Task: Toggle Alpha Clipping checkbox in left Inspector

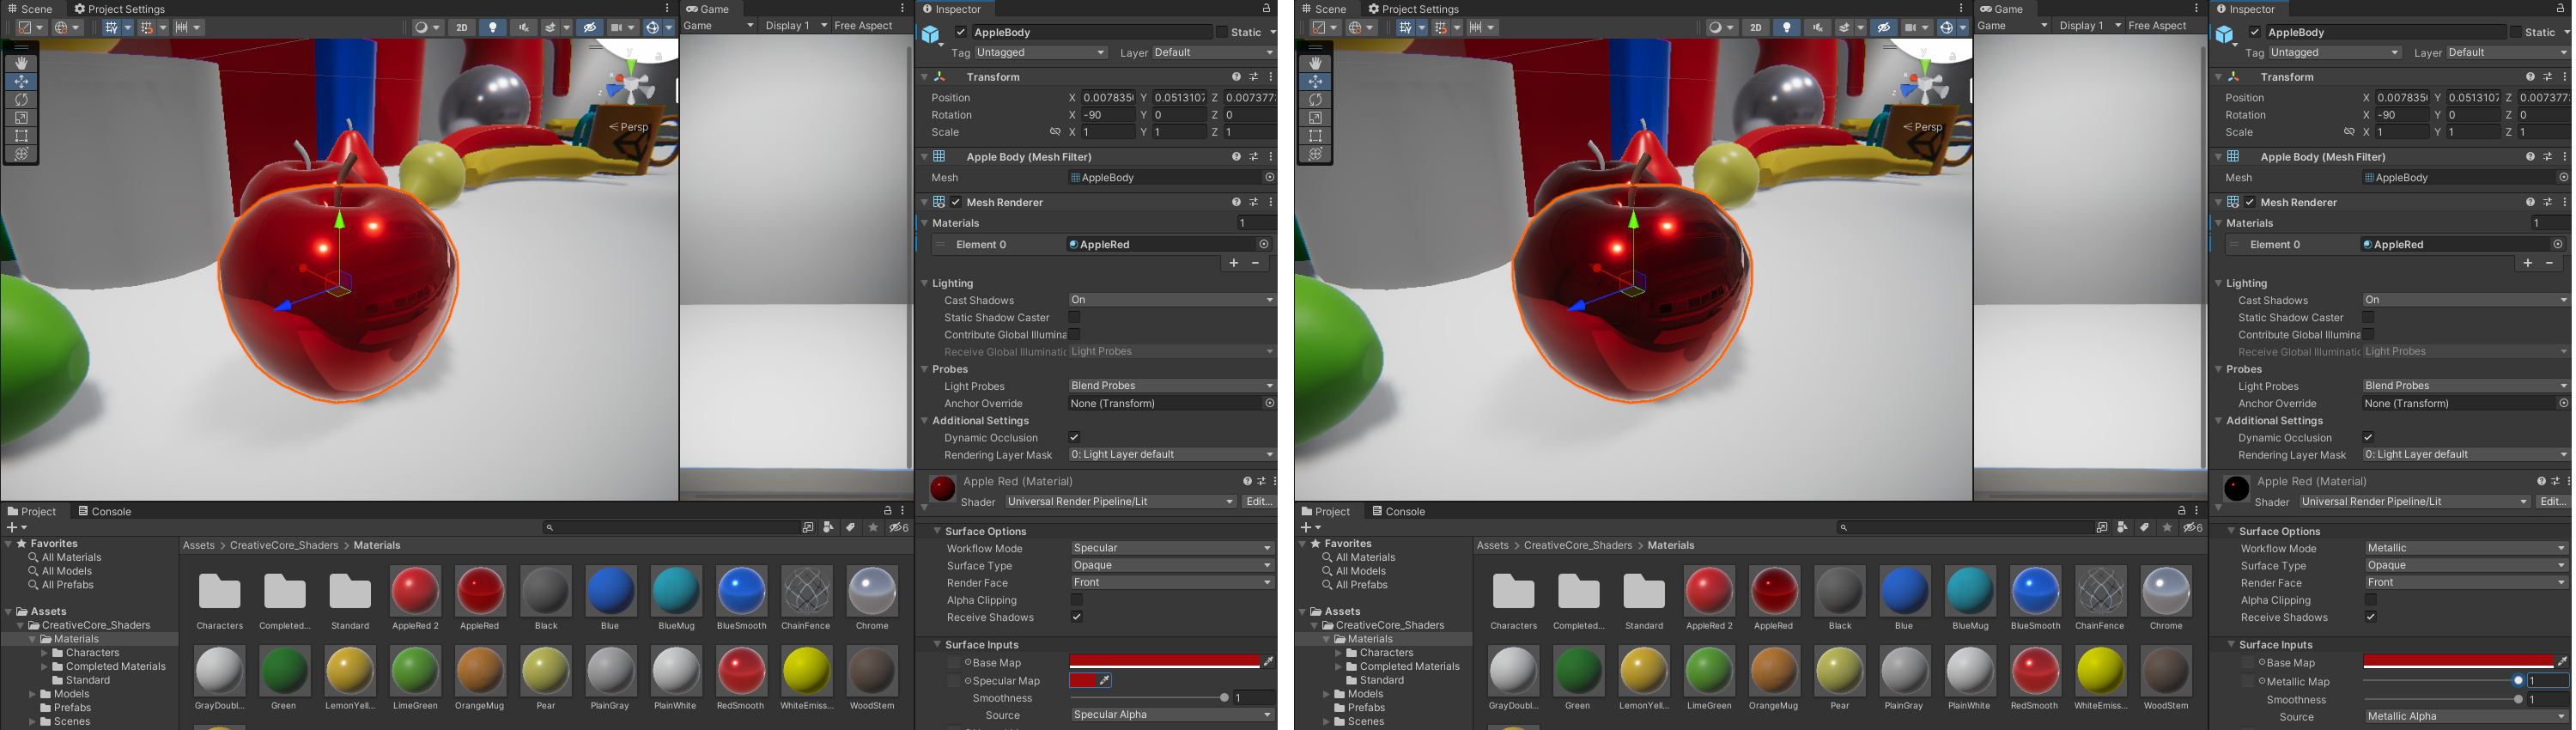Action: [x=1077, y=600]
